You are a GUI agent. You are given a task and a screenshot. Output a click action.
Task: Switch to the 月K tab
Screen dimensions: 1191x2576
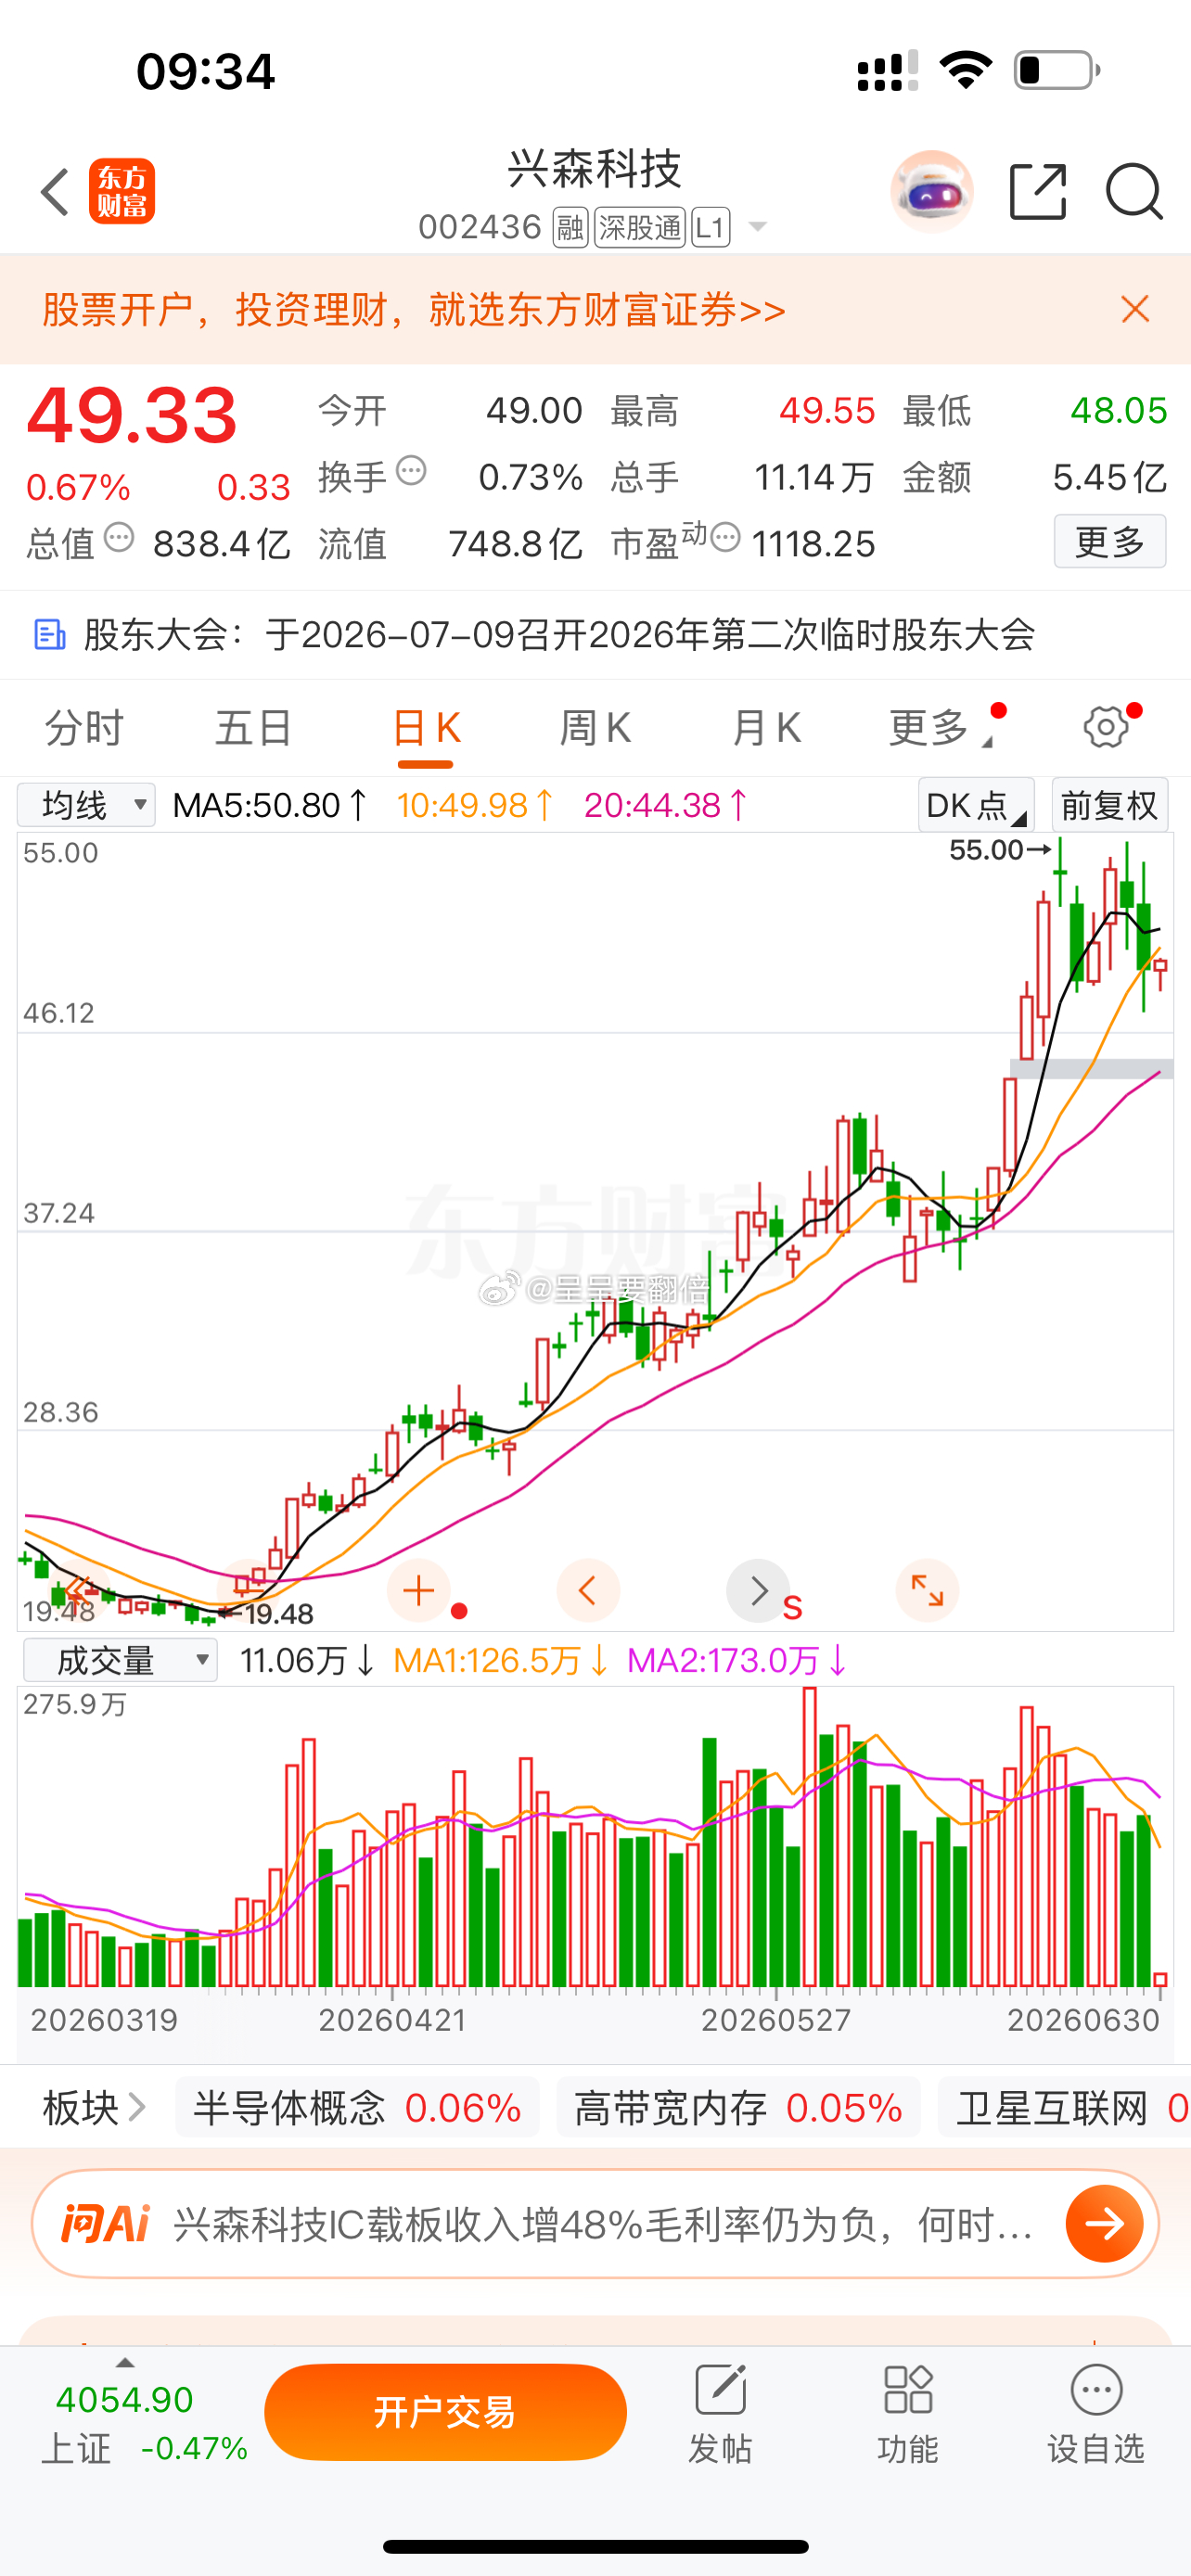(x=766, y=727)
